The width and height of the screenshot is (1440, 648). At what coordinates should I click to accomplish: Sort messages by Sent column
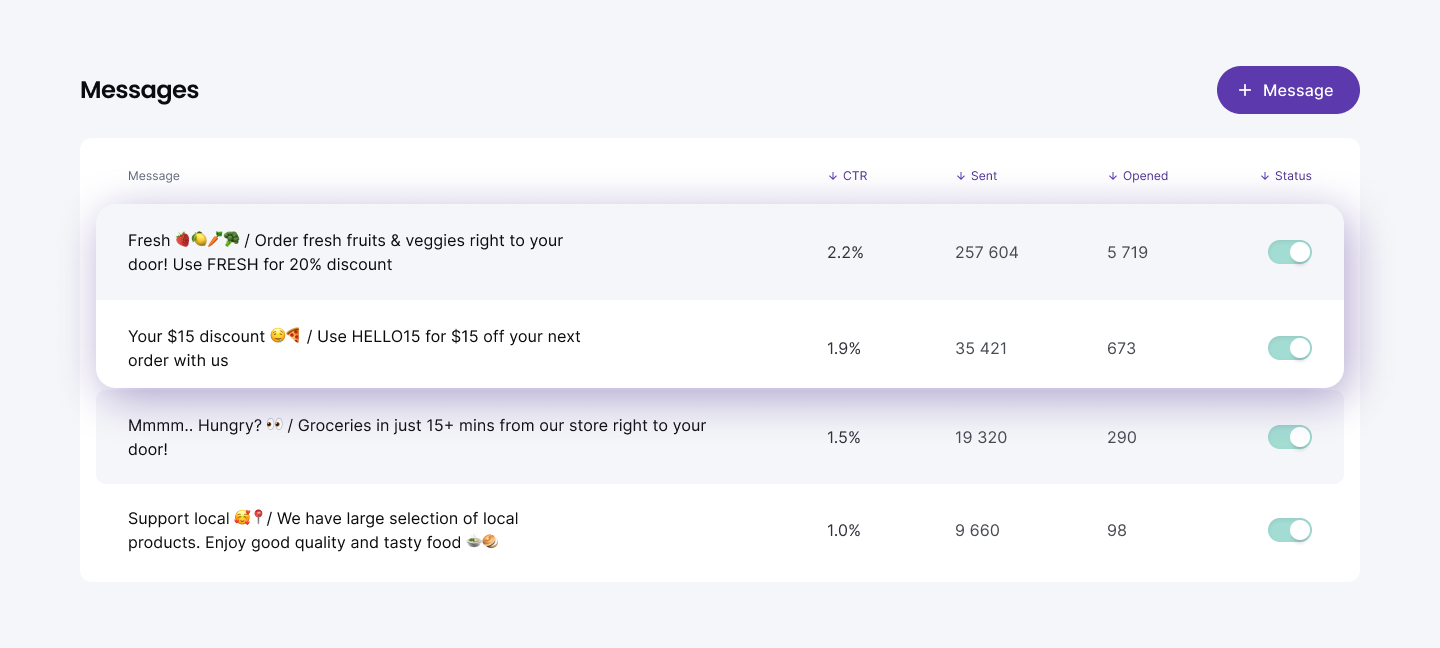(977, 176)
